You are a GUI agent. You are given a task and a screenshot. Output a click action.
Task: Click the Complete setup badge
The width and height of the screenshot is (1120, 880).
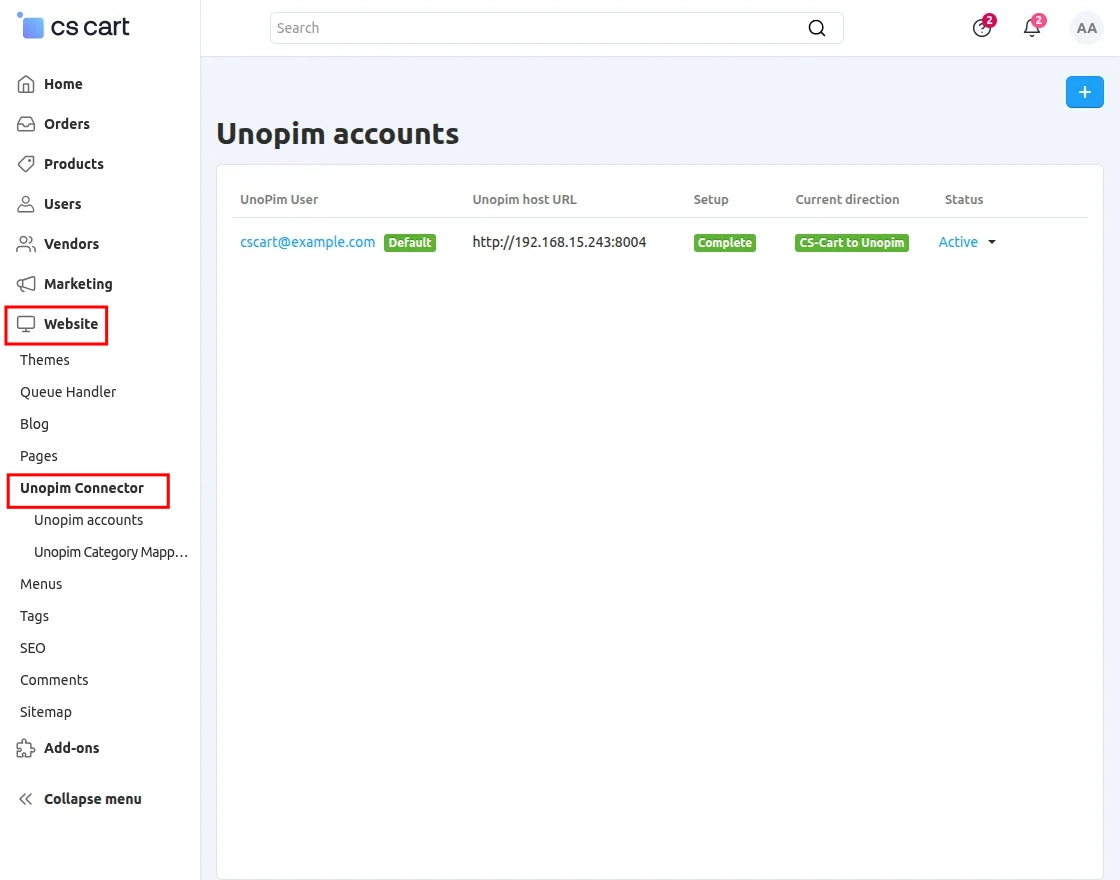click(724, 243)
